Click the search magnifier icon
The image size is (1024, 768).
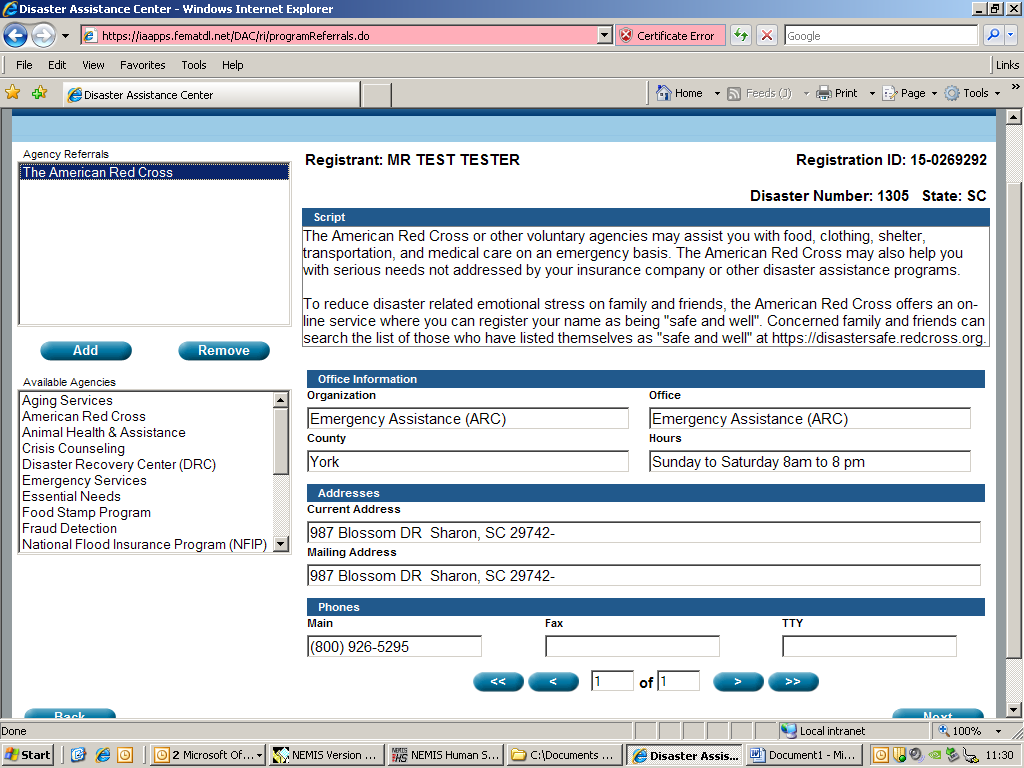[993, 35]
